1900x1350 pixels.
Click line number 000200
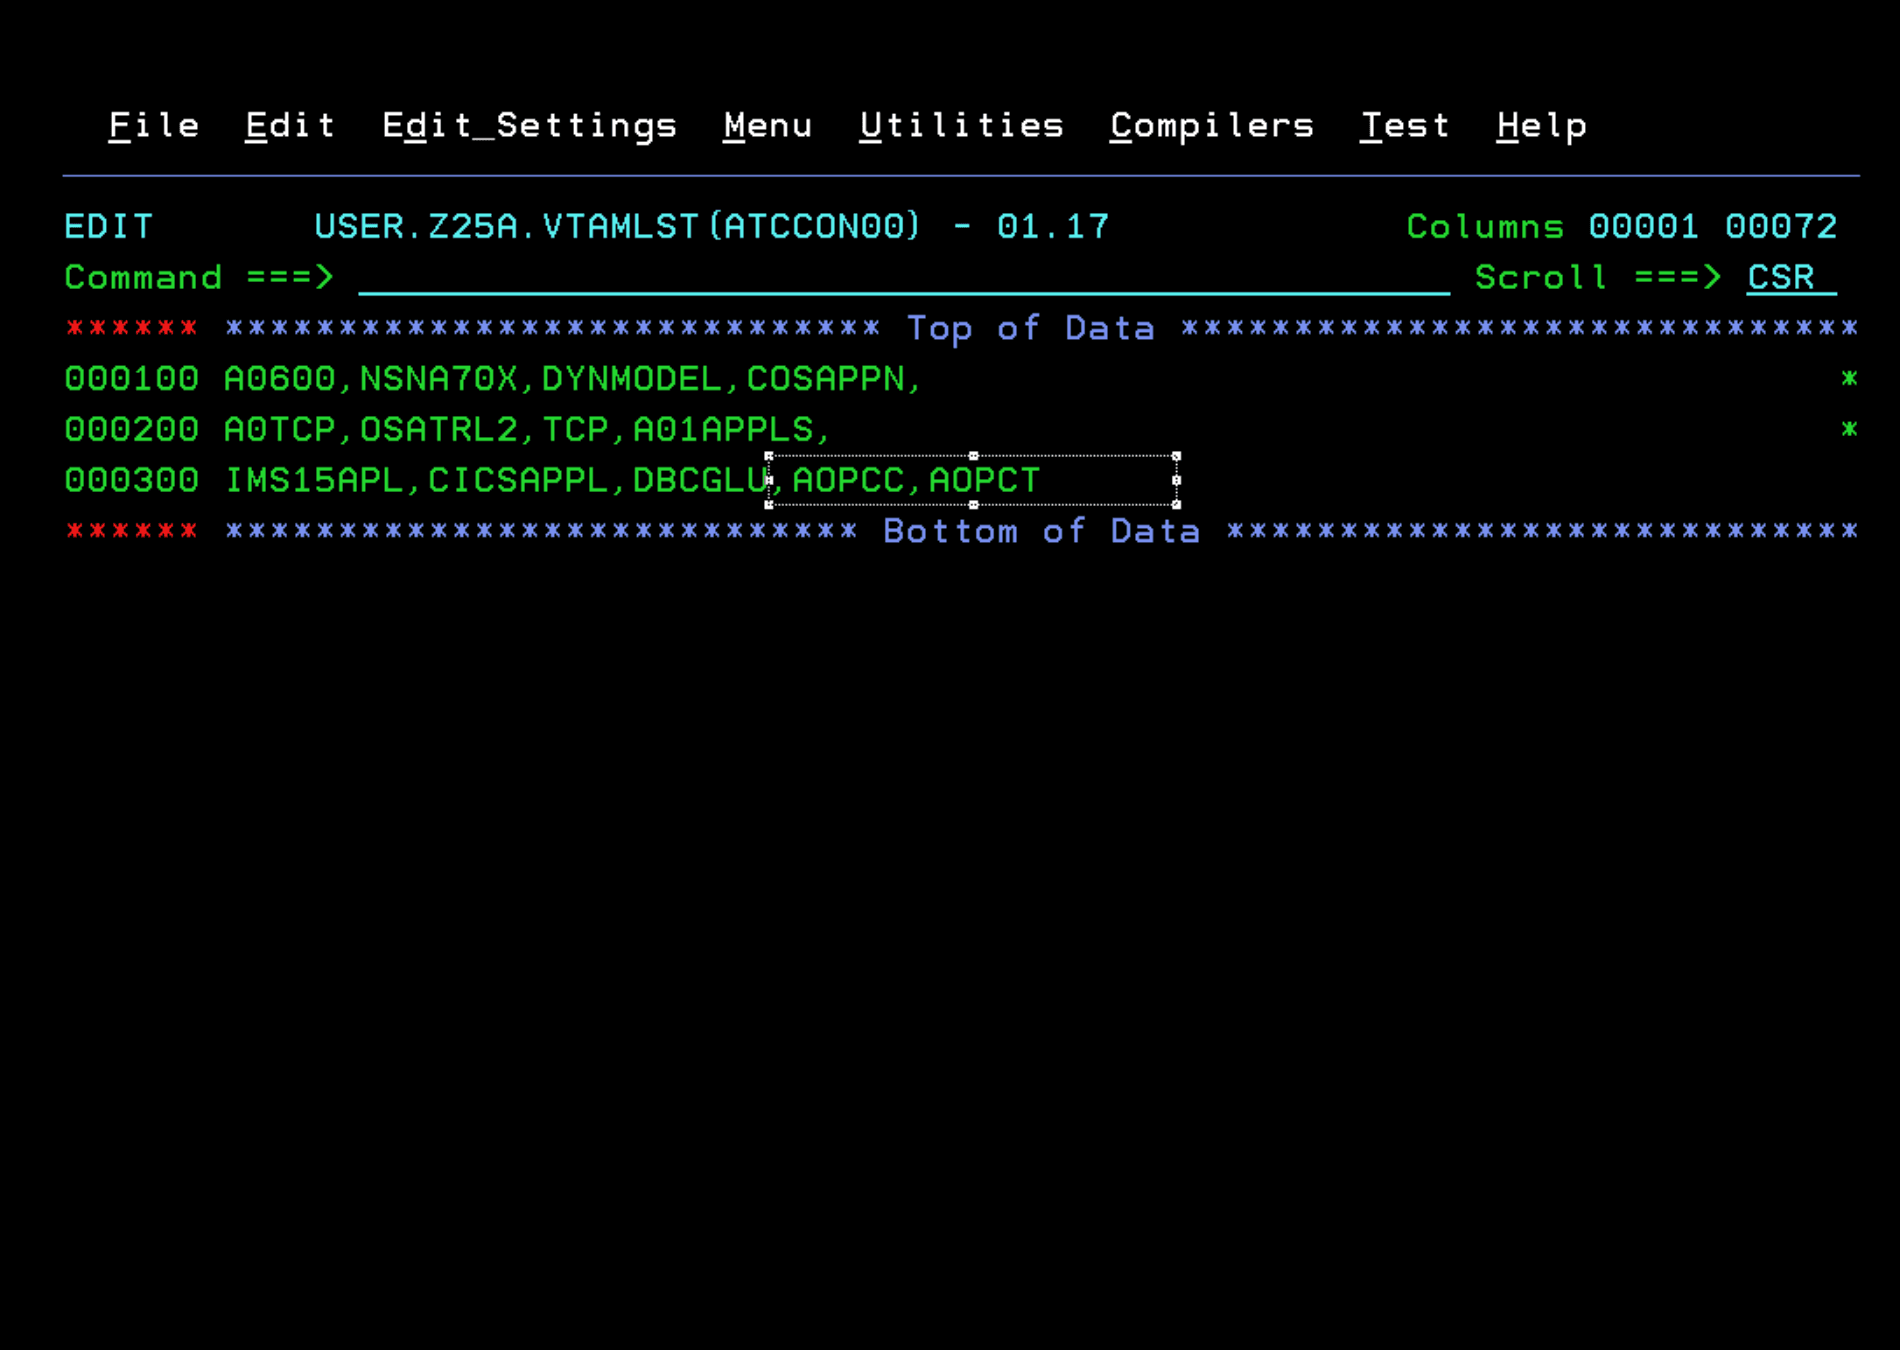pos(131,429)
